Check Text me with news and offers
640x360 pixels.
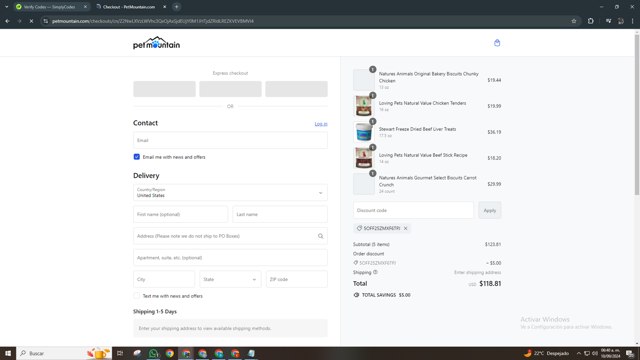137,296
